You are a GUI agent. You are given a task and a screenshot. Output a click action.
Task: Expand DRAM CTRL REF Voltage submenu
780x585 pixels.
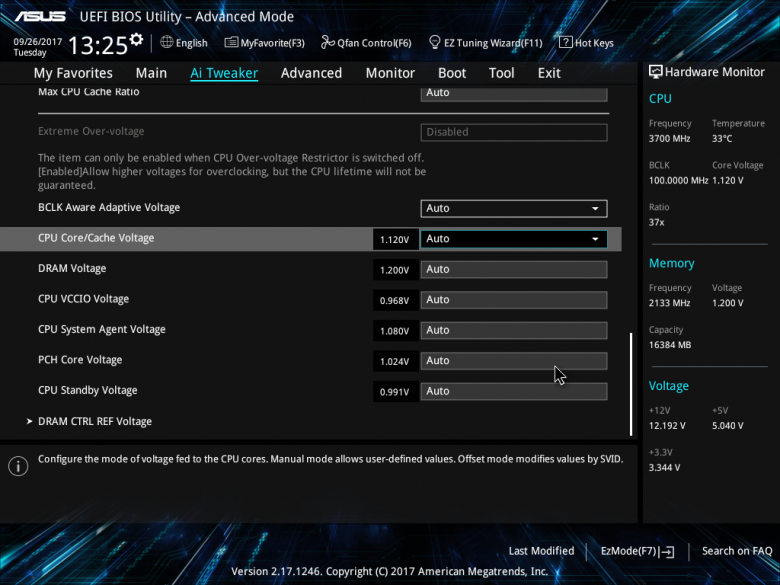95,421
